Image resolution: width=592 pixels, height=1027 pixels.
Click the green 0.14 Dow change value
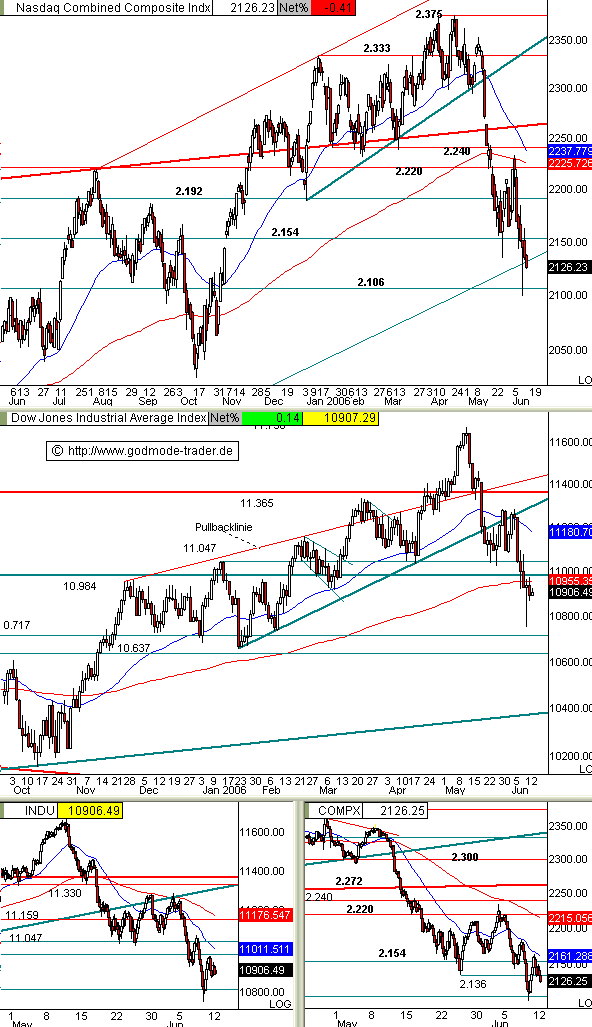[272, 417]
